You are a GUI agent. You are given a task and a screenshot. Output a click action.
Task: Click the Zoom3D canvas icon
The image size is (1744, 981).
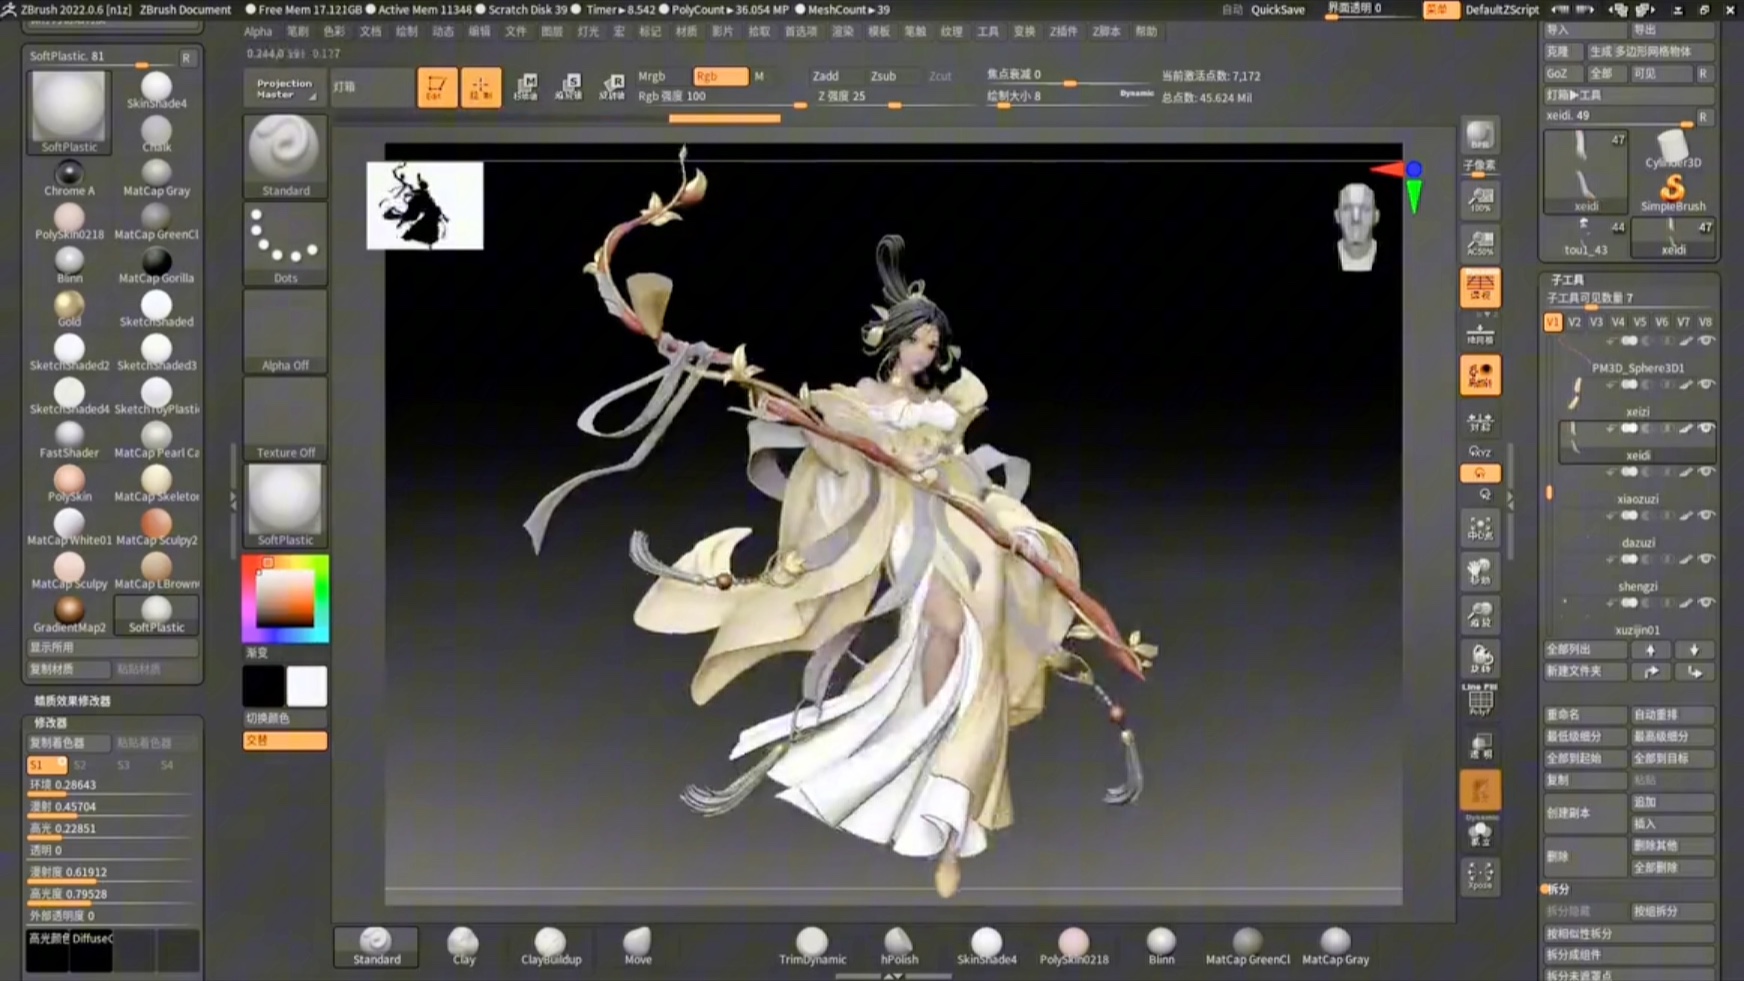(x=1480, y=615)
